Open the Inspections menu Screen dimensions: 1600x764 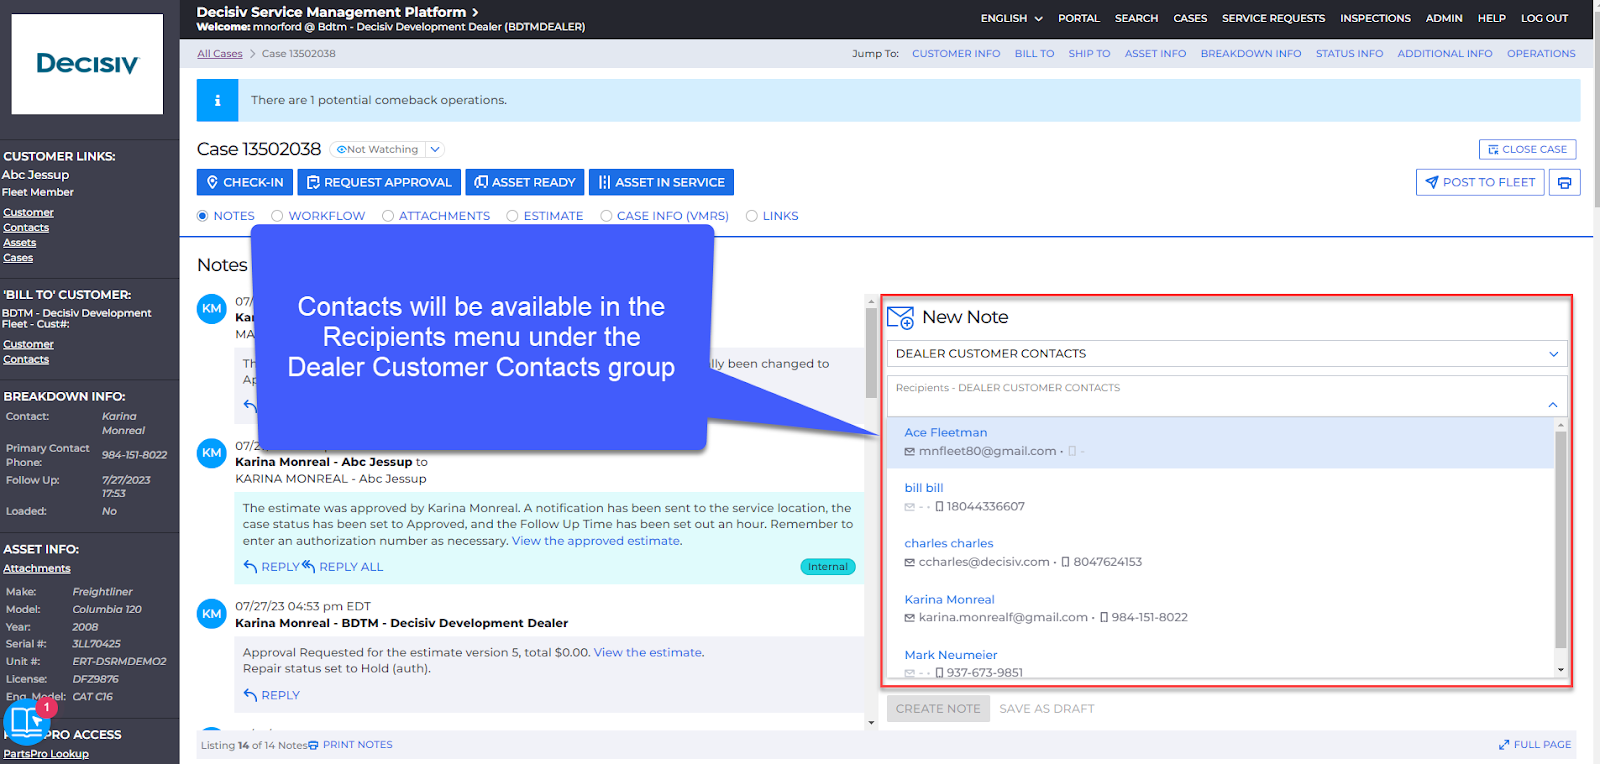point(1375,18)
